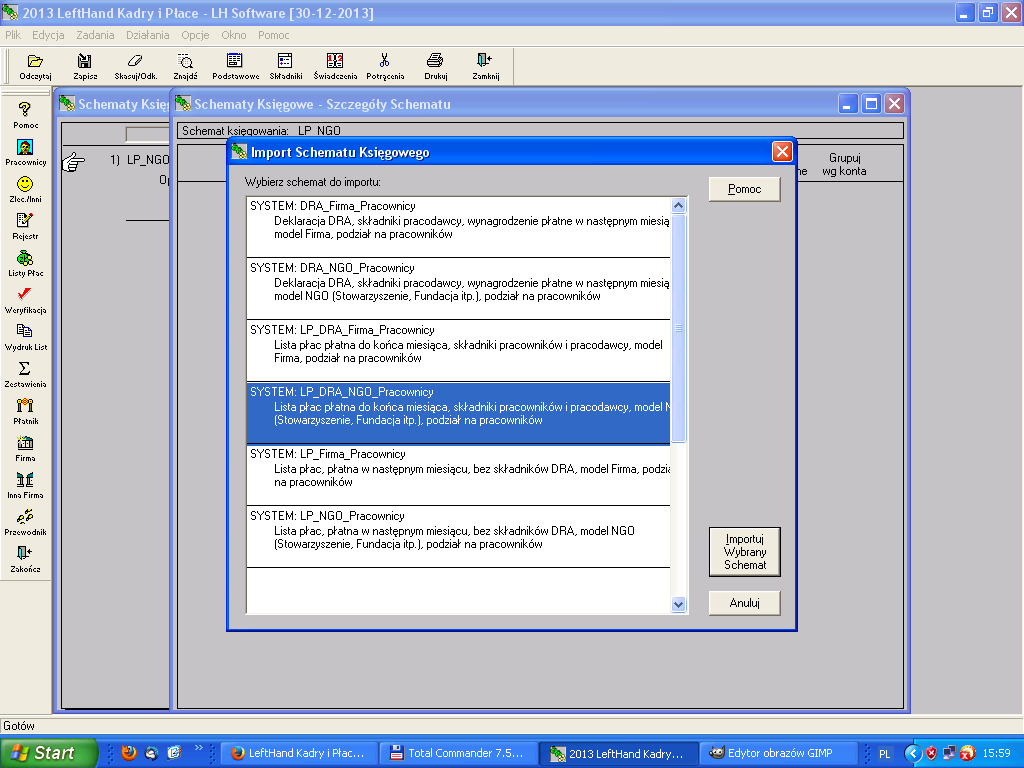
Task: Click the Zamknij toolbar icon
Action: point(485,67)
